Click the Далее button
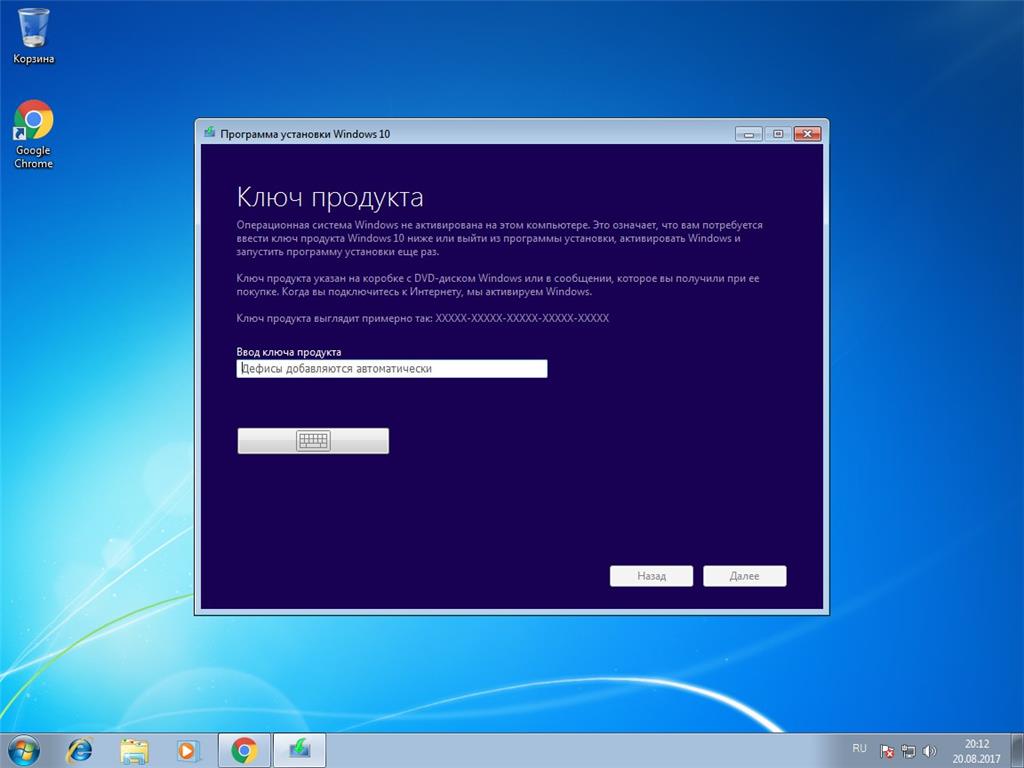1024x768 pixels. (744, 576)
